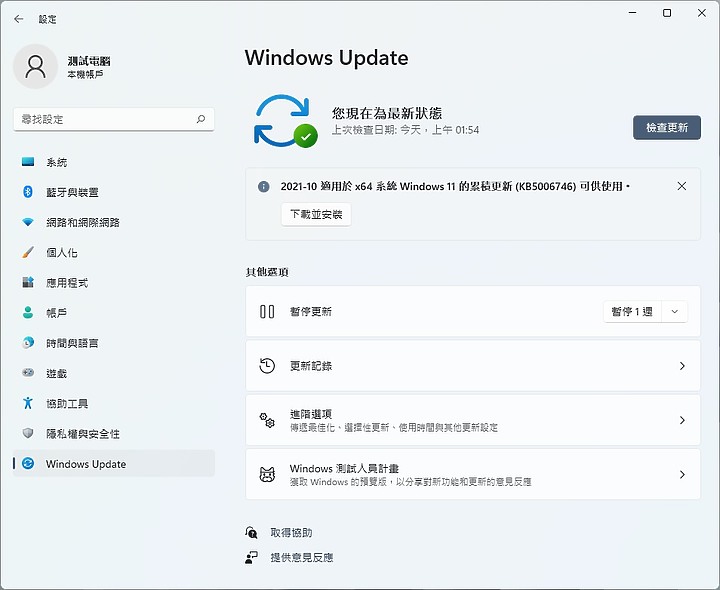Open the 取得協助 link
This screenshot has width=720, height=590.
click(291, 533)
